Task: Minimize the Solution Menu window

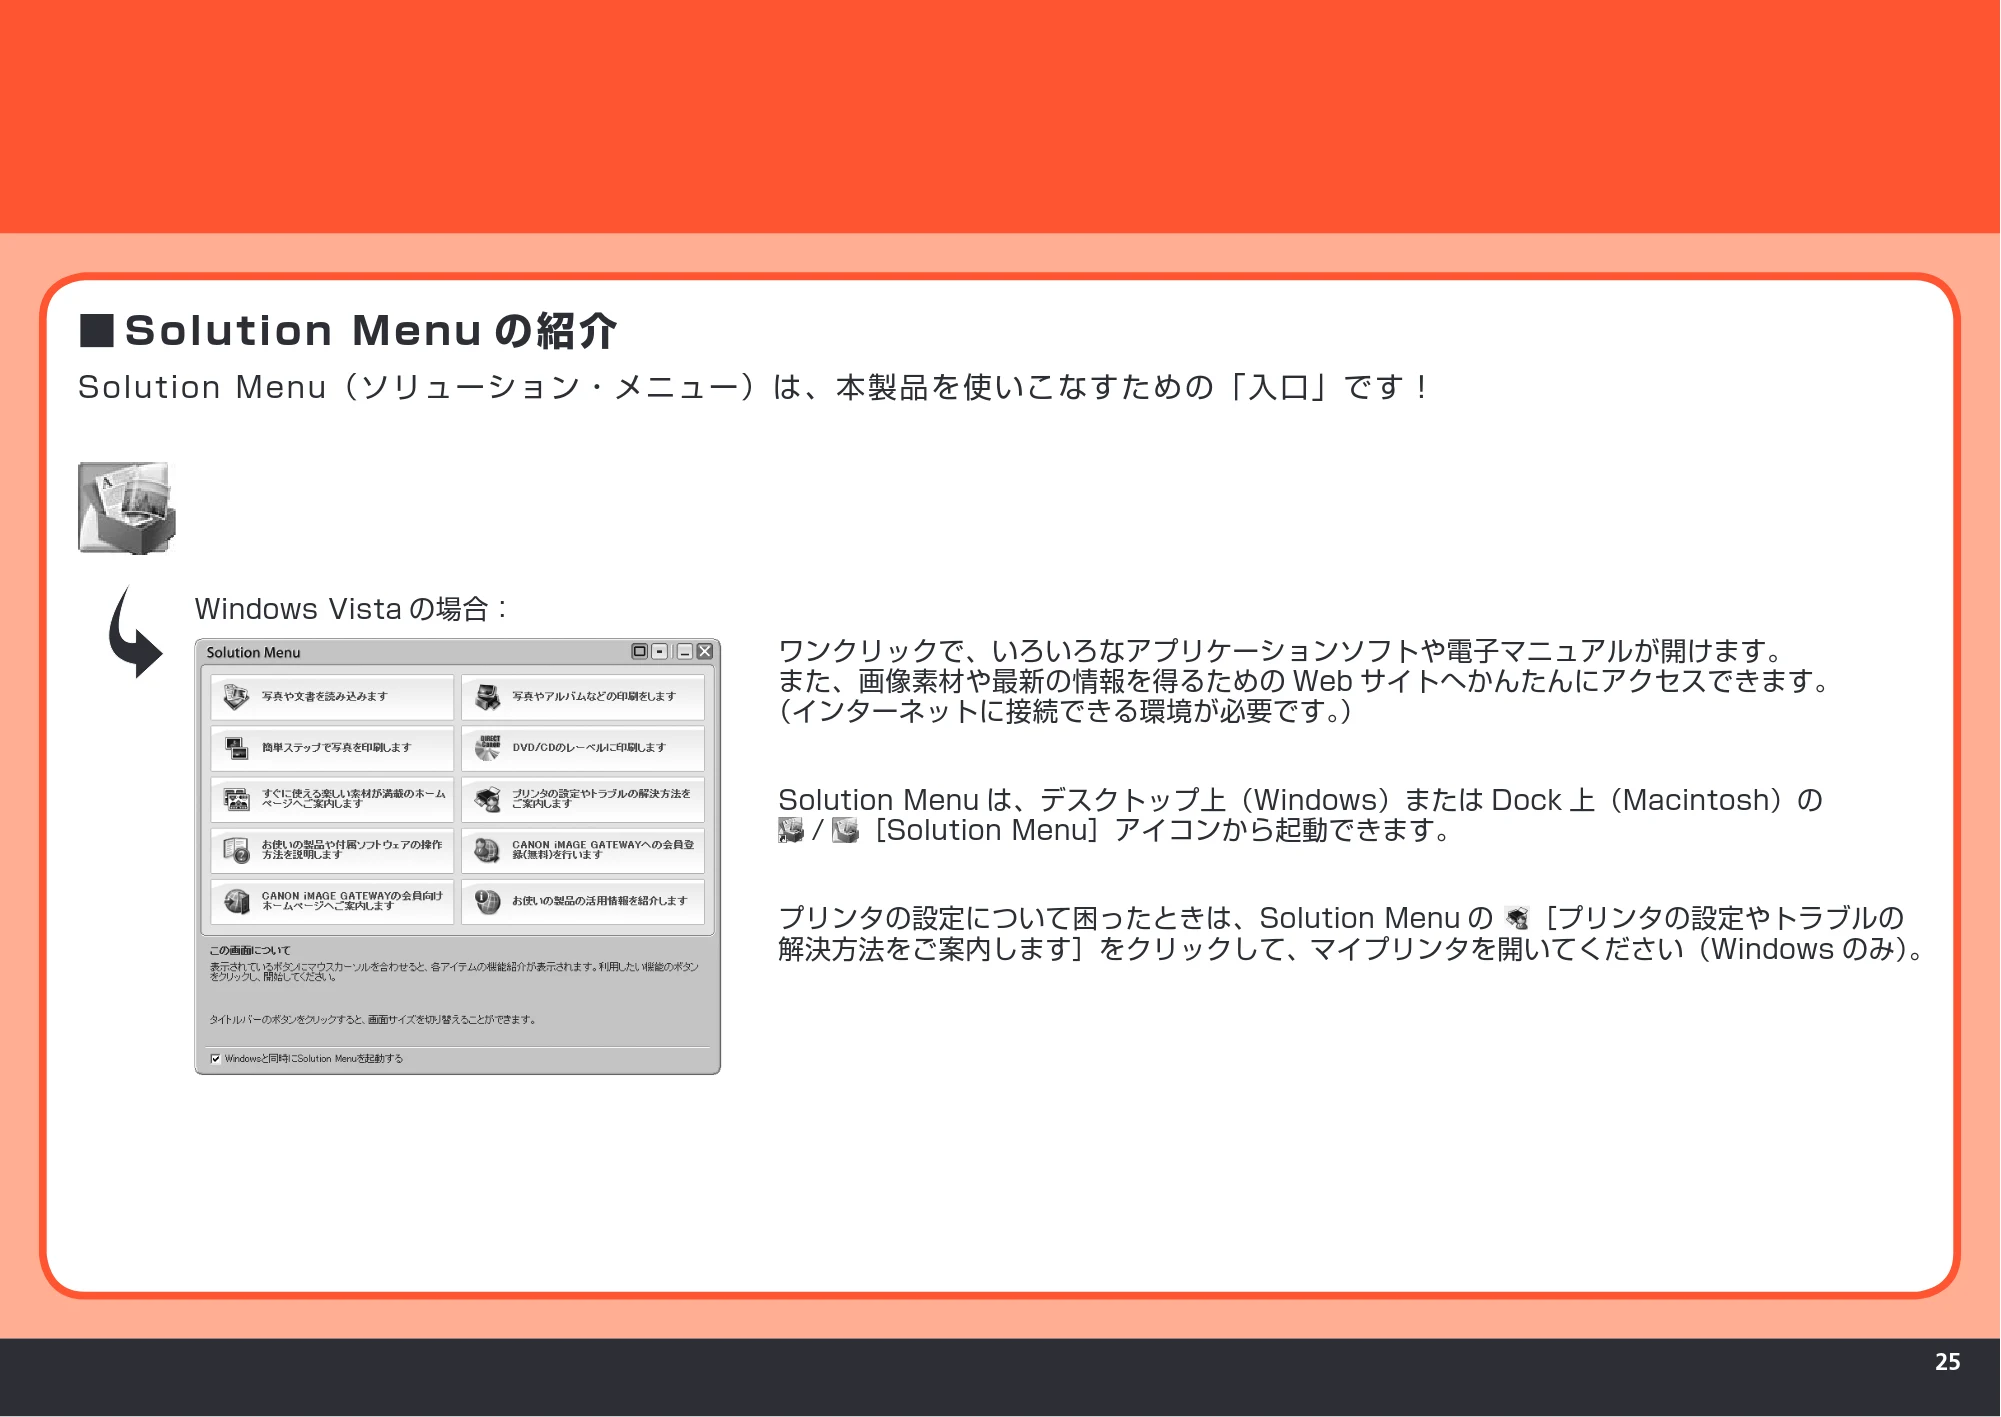Action: tap(685, 652)
